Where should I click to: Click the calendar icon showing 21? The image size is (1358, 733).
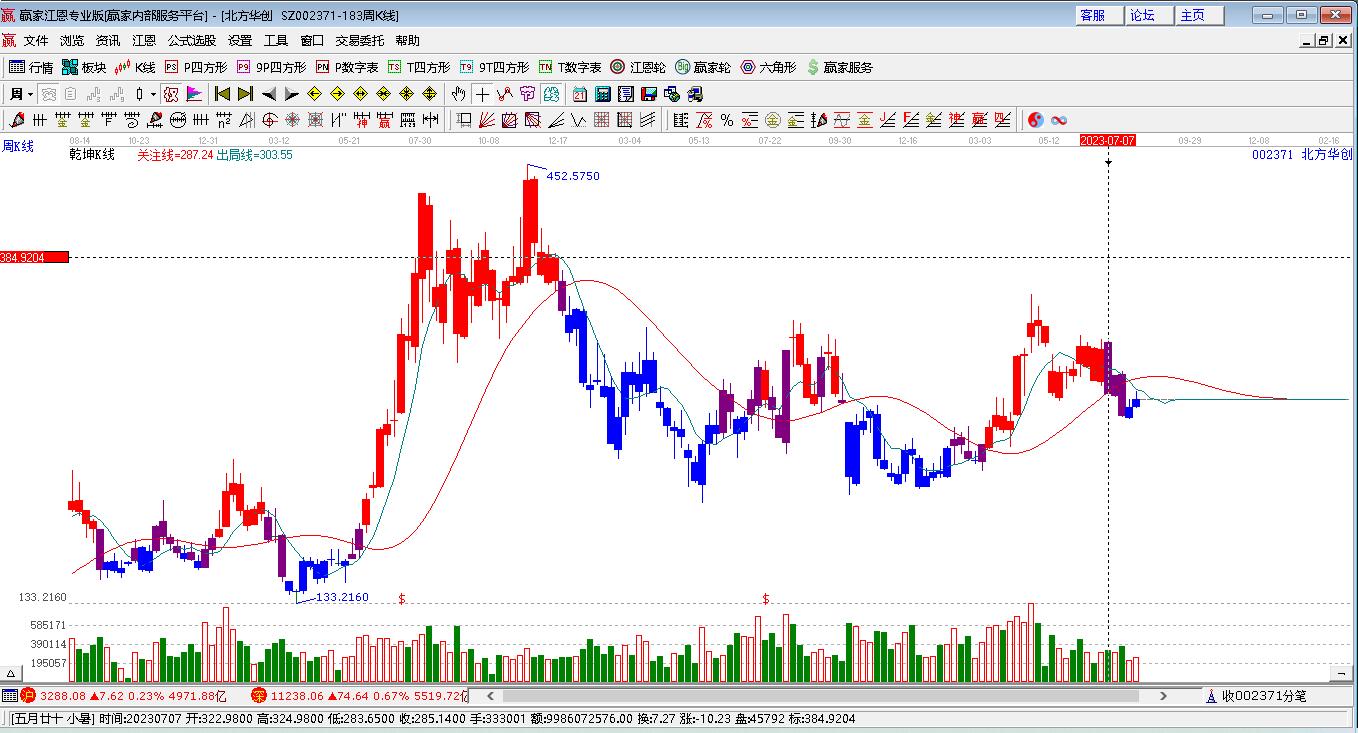pos(580,94)
